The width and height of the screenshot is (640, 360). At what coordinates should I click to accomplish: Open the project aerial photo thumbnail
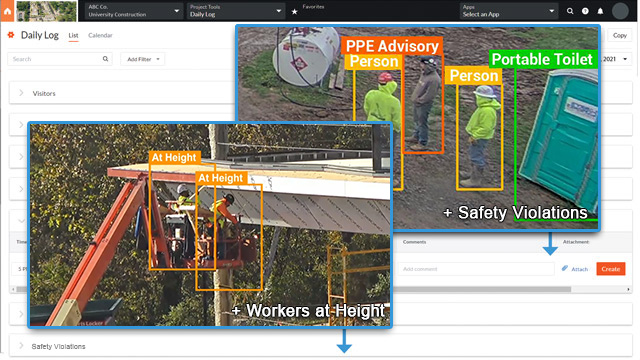click(x=46, y=11)
